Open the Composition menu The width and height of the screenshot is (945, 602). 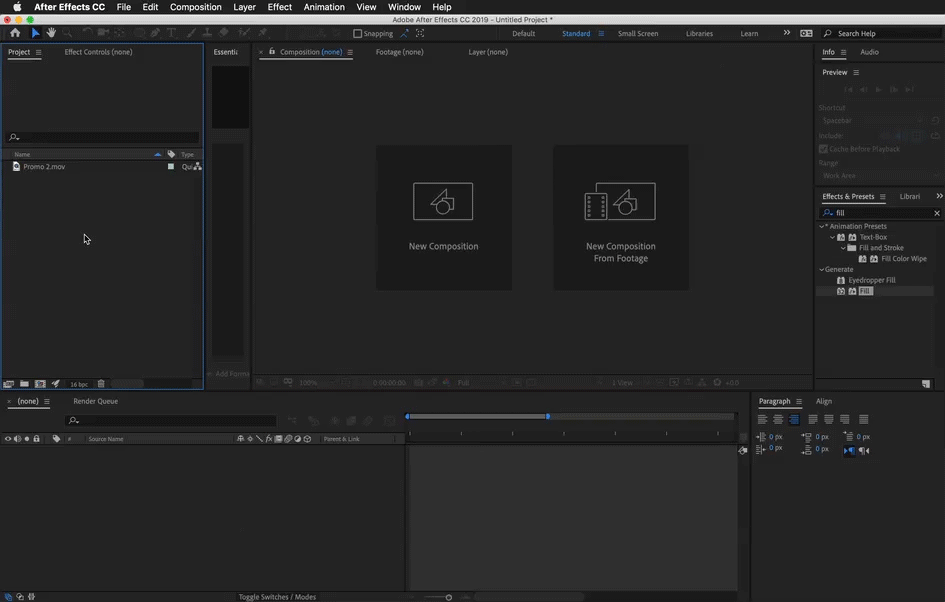coord(195,7)
